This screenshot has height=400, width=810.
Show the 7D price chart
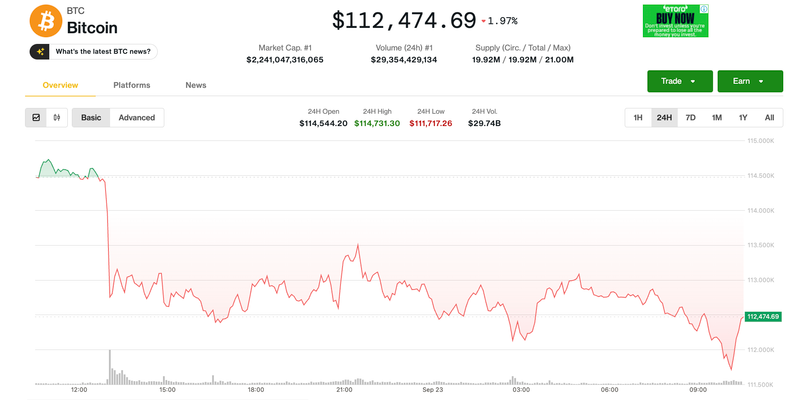(690, 118)
